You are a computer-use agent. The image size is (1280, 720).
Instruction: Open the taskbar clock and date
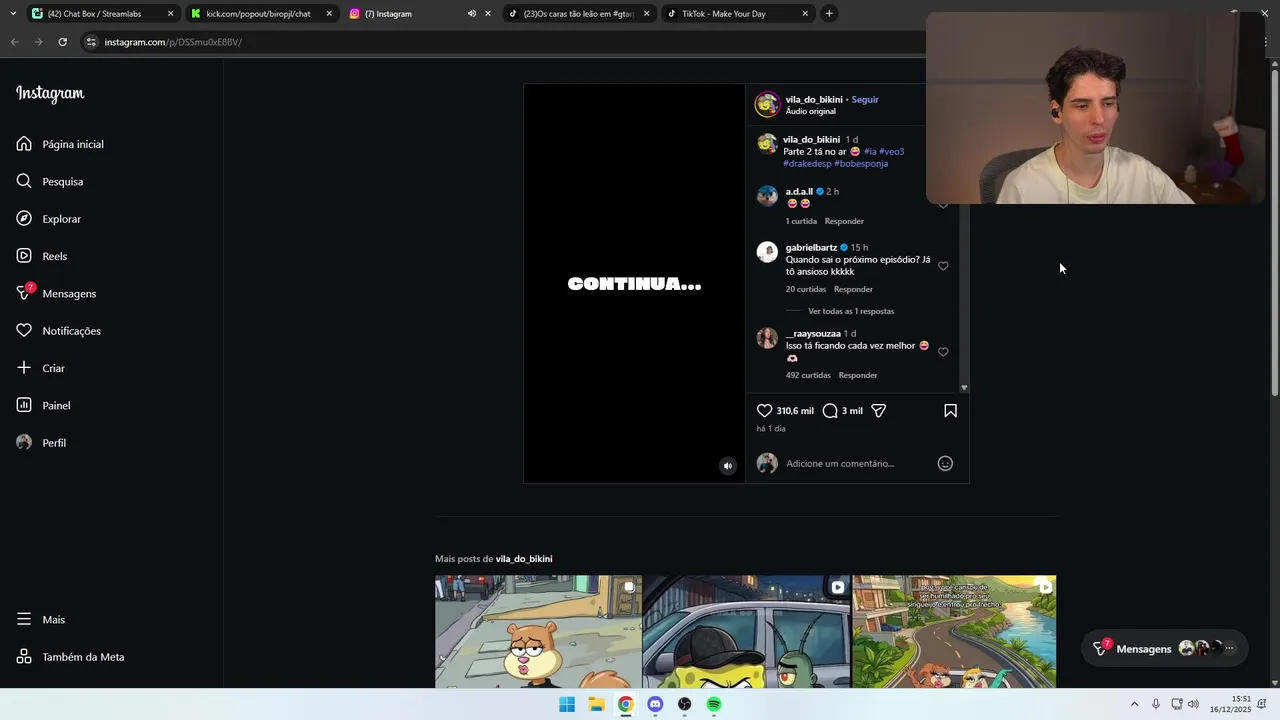1231,704
